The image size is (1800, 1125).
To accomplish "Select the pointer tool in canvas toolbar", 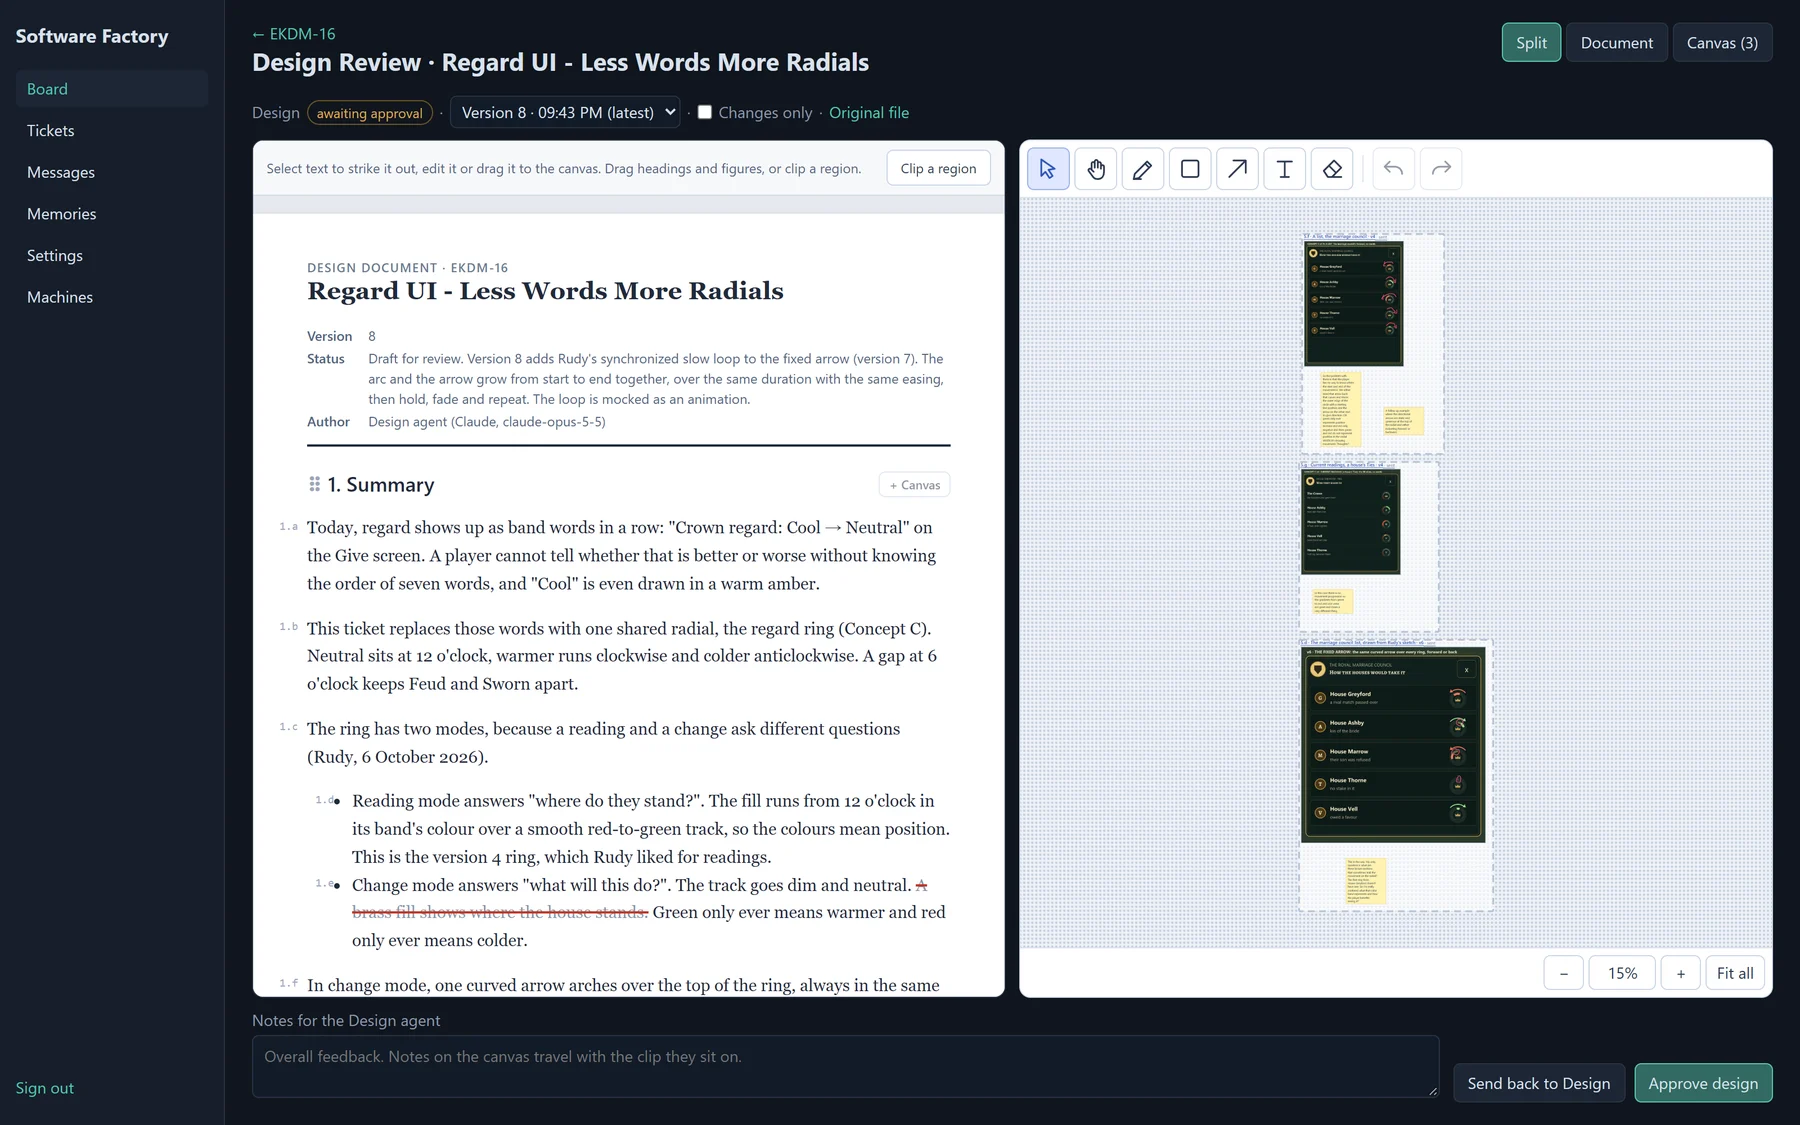I will [x=1048, y=169].
